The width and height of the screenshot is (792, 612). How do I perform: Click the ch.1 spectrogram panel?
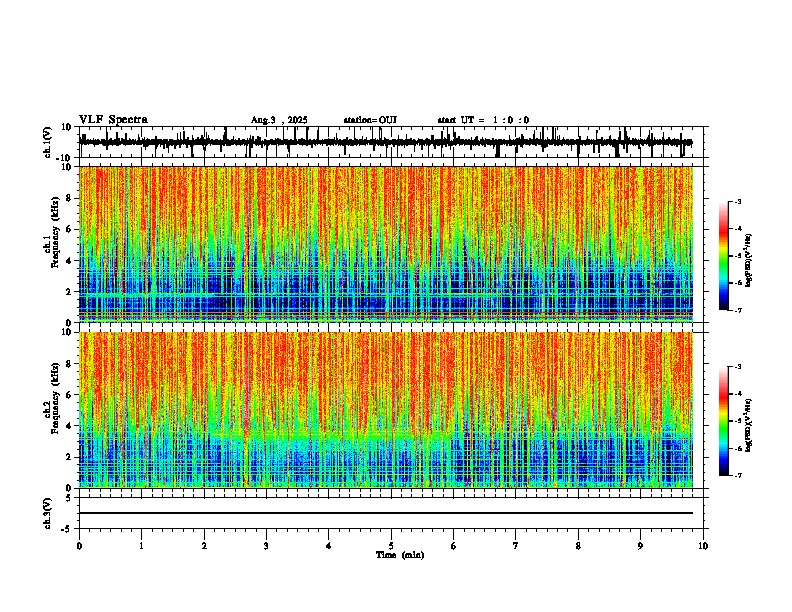tap(386, 244)
